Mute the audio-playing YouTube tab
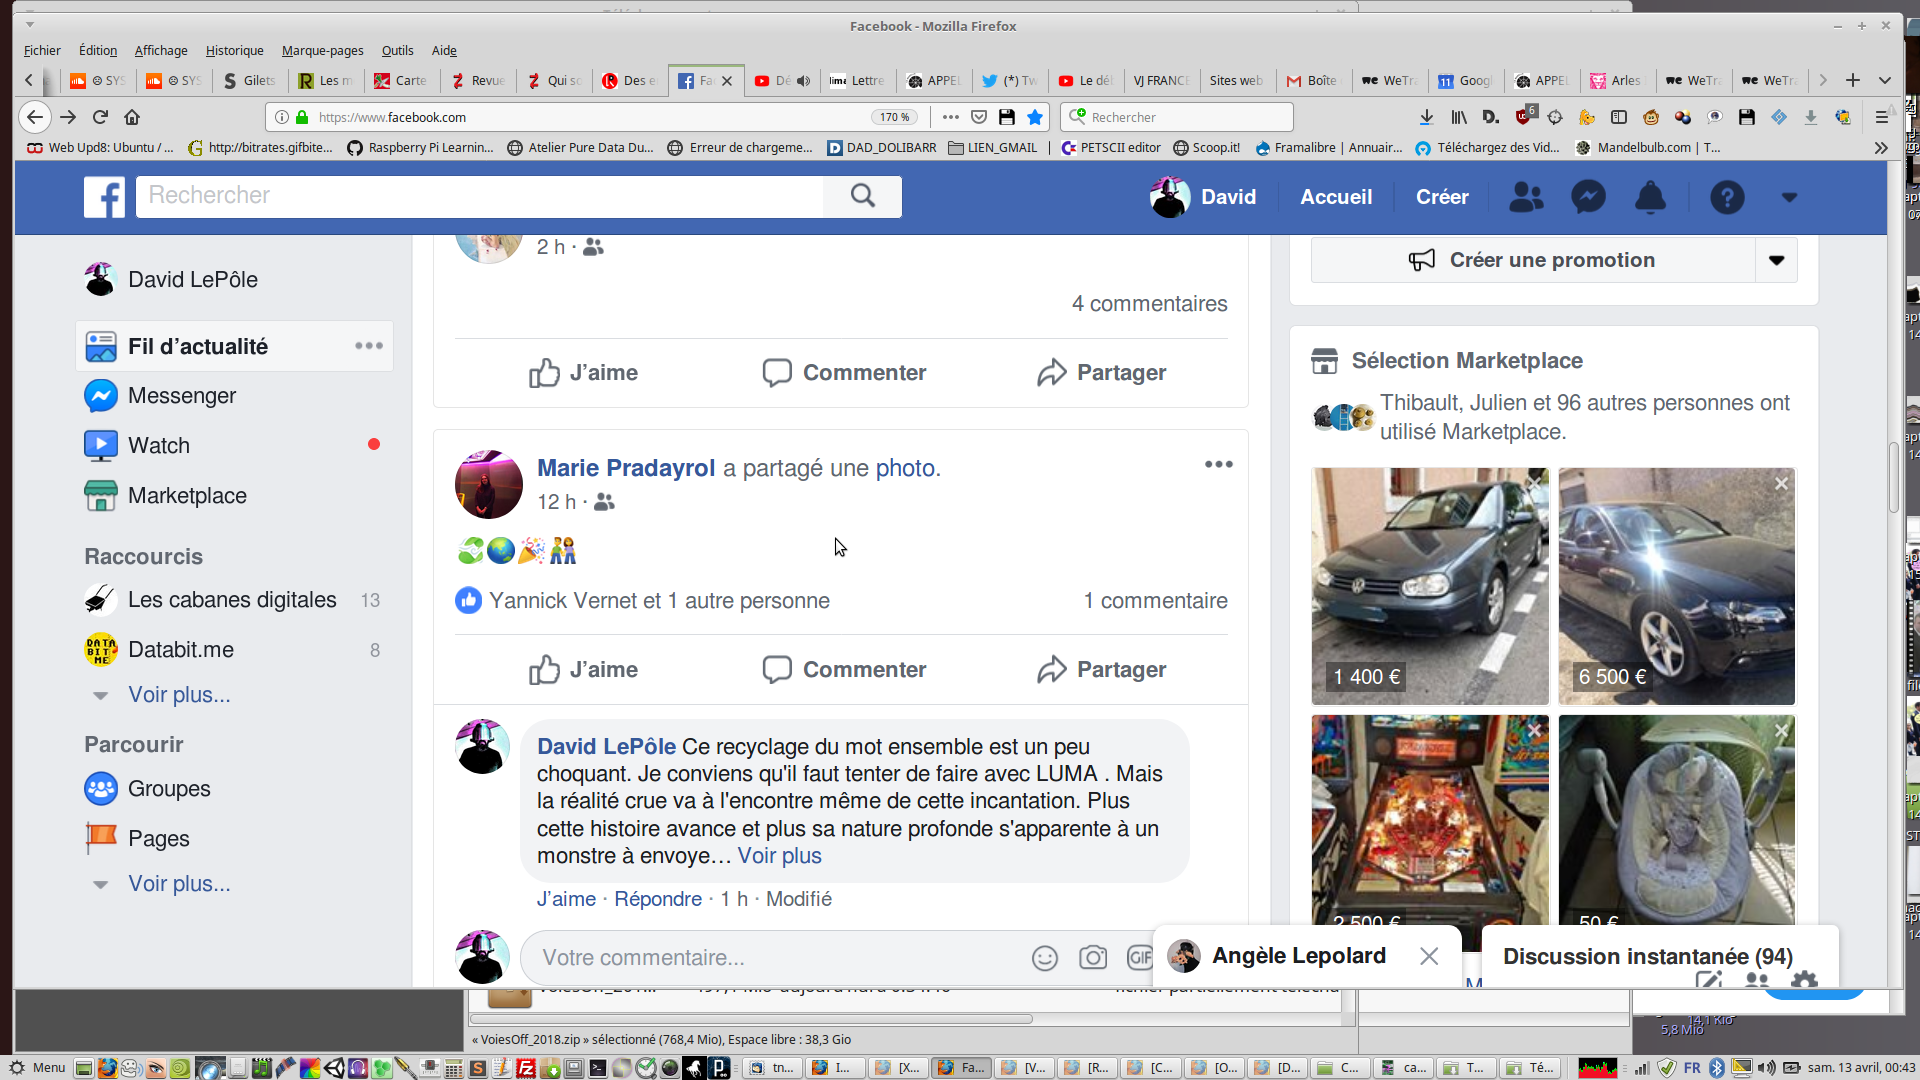This screenshot has height=1080, width=1920. 804,81
